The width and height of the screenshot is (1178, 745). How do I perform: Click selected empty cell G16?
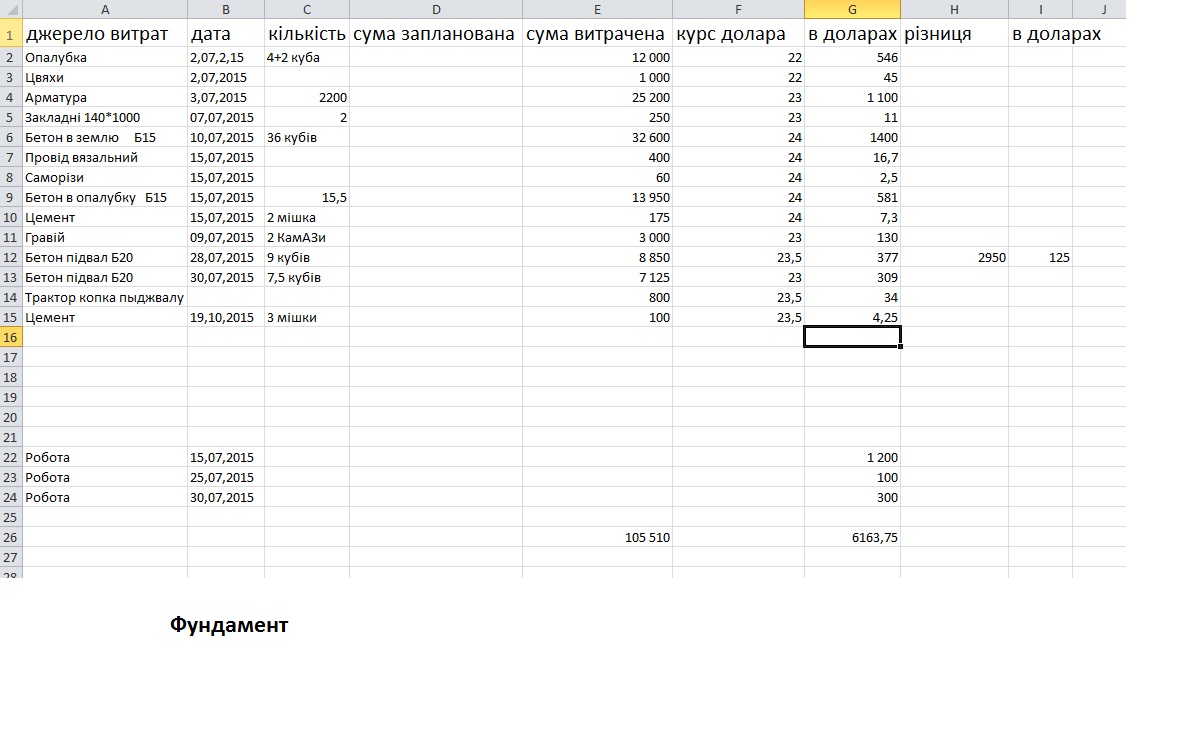coord(852,337)
